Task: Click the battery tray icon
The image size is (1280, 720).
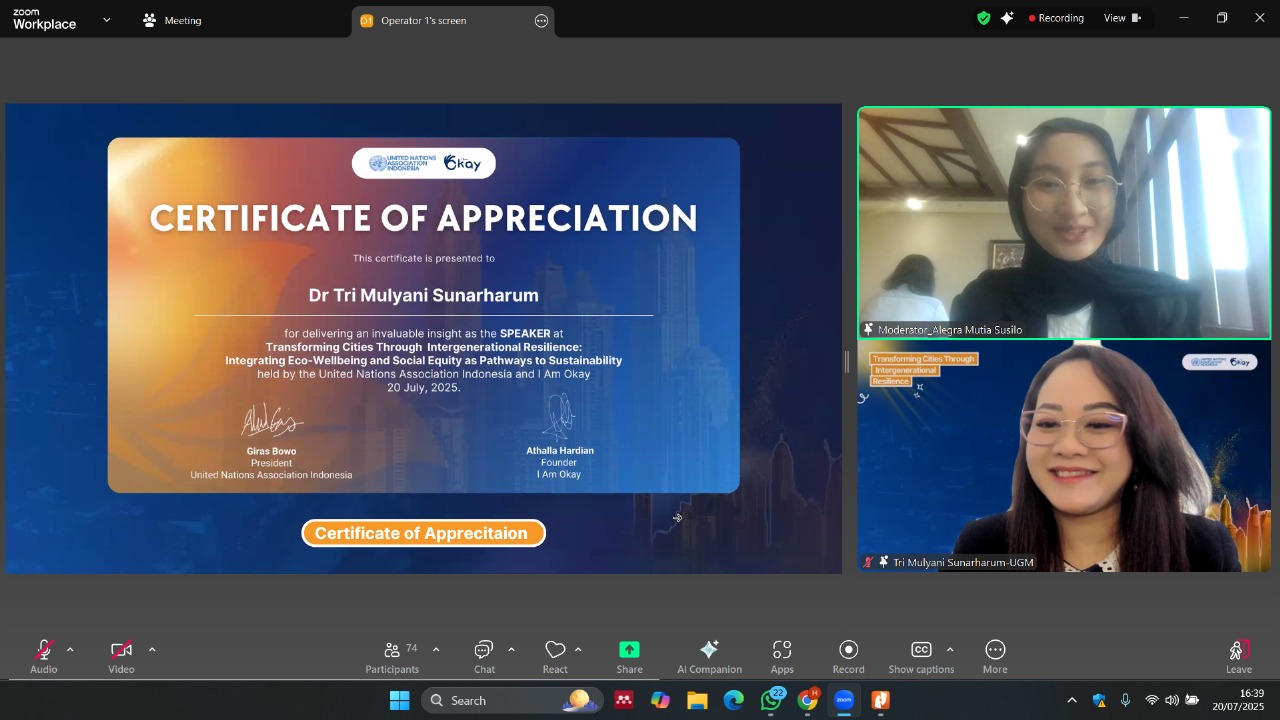Action: pos(1192,700)
